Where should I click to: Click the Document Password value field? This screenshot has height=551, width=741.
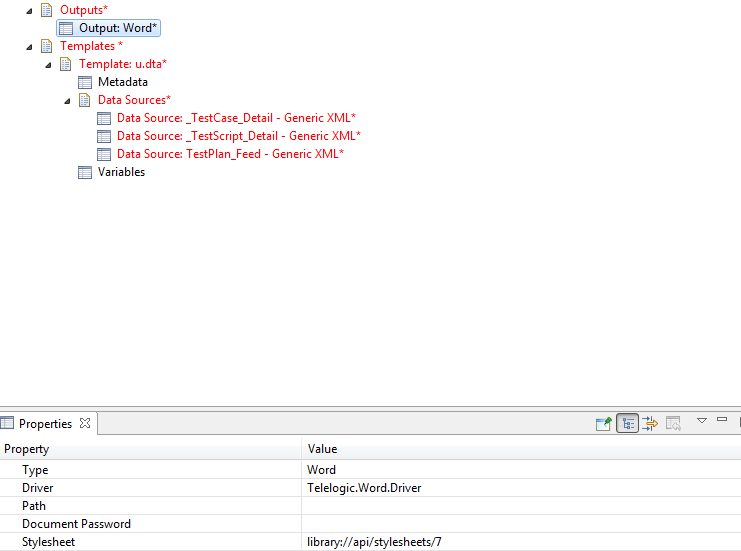(x=521, y=524)
